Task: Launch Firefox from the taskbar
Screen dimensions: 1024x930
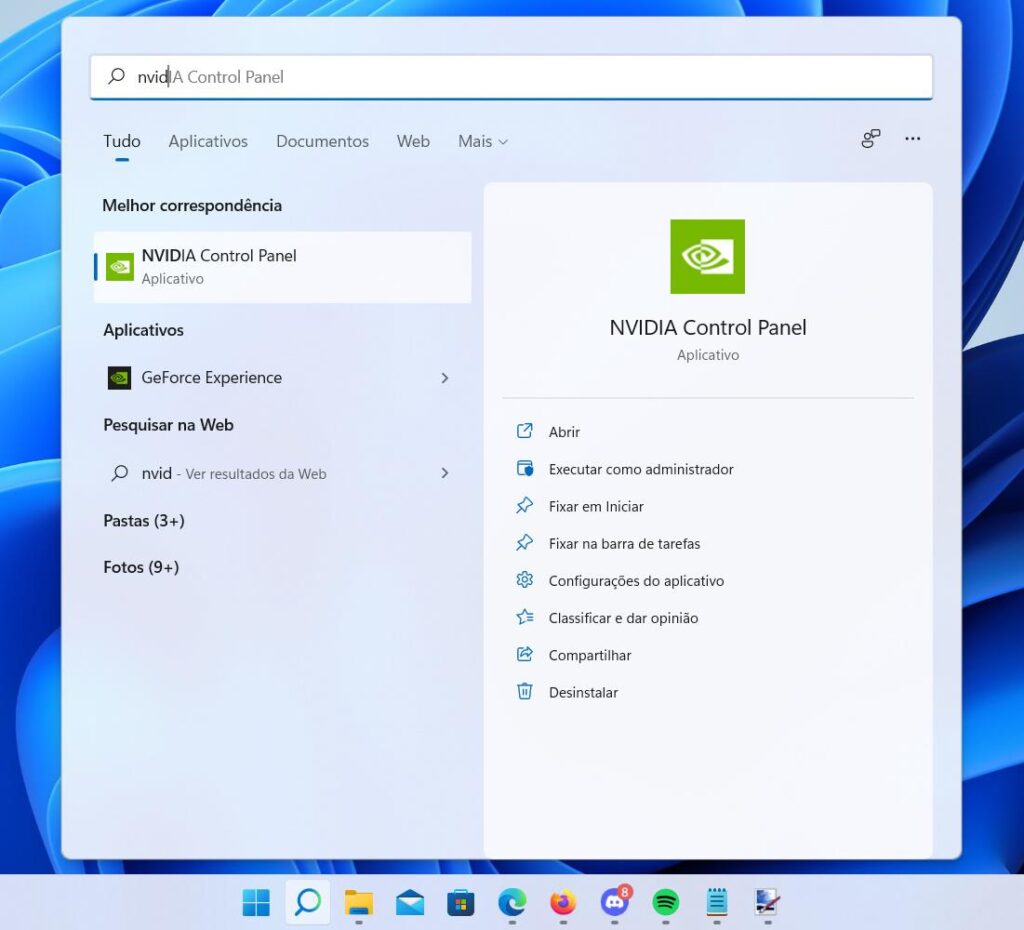Action: click(563, 902)
